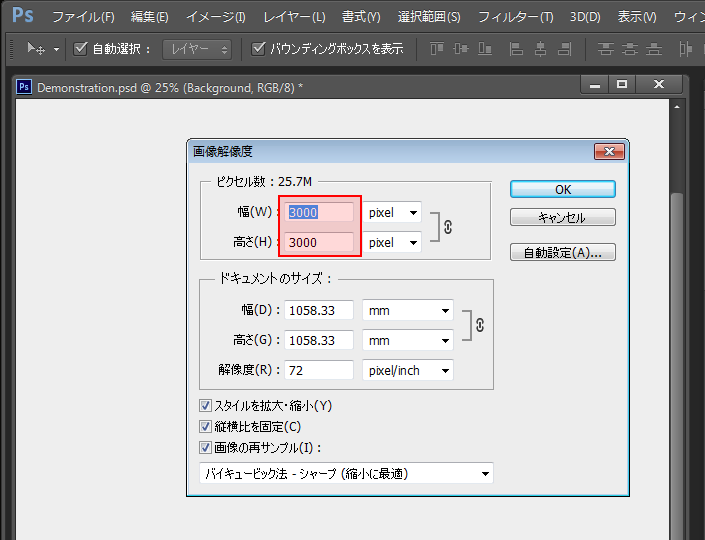Click the ドキュメントのサイズ group label
705x540 pixels.
pyautogui.click(x=275, y=279)
